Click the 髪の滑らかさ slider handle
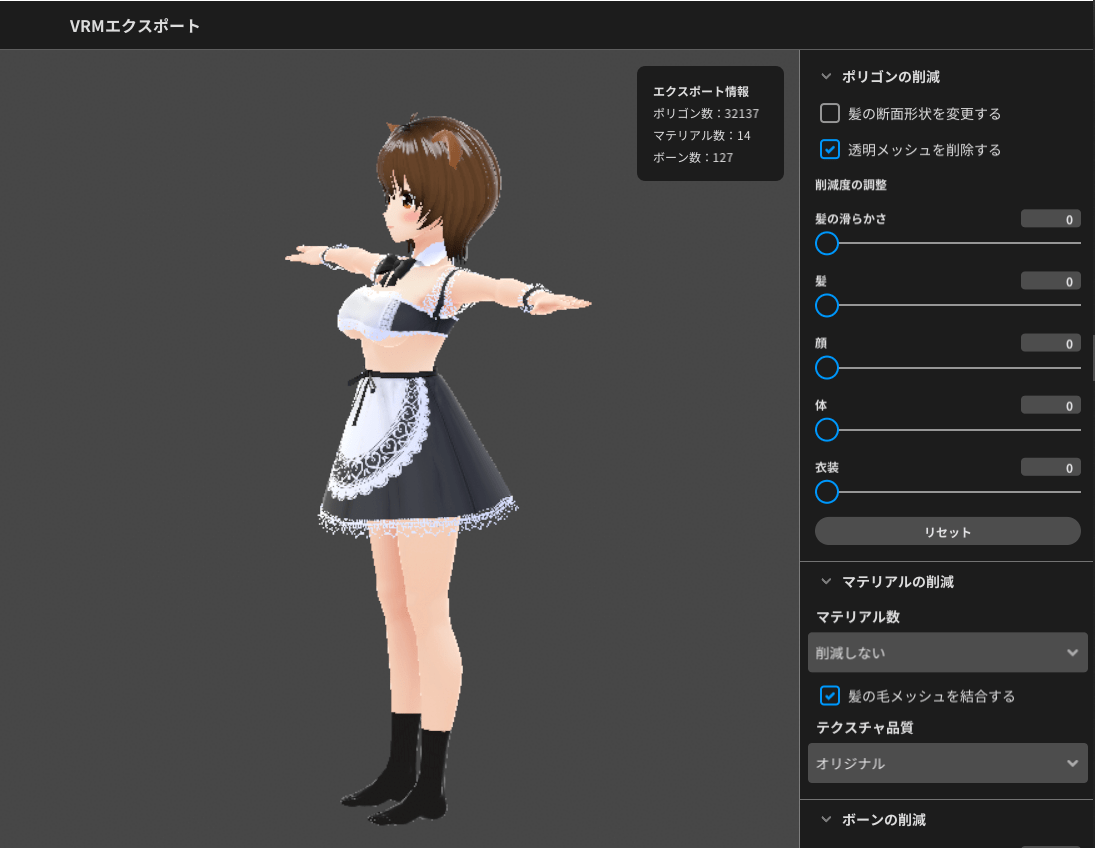Screen dimensions: 1095x848 (827, 243)
